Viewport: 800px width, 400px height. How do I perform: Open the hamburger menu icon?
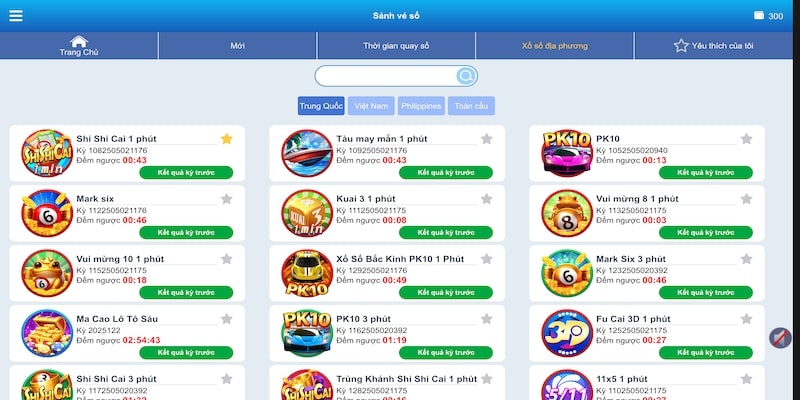pyautogui.click(x=16, y=16)
